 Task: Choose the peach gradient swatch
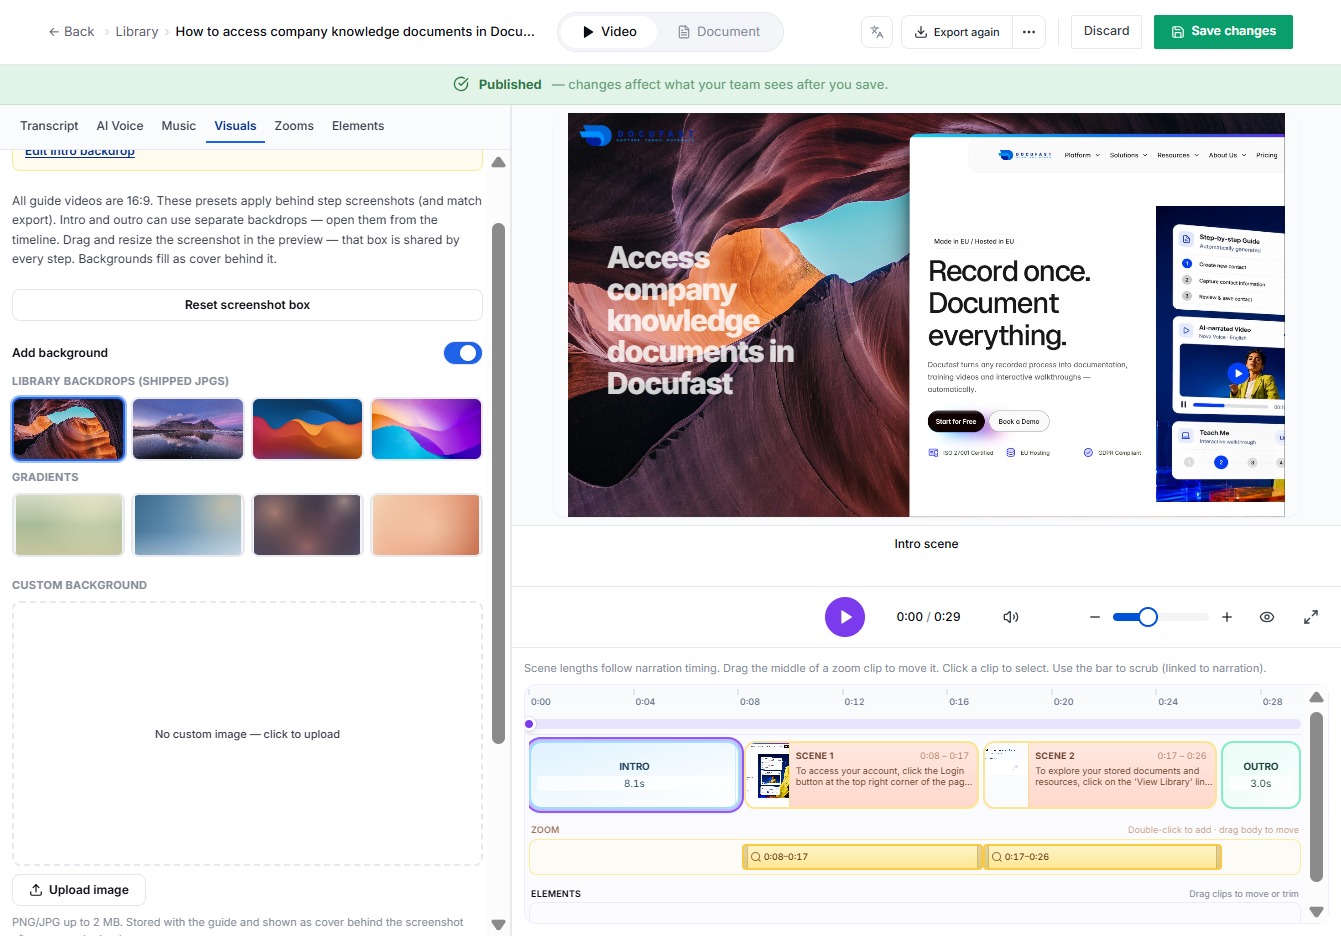(x=426, y=525)
